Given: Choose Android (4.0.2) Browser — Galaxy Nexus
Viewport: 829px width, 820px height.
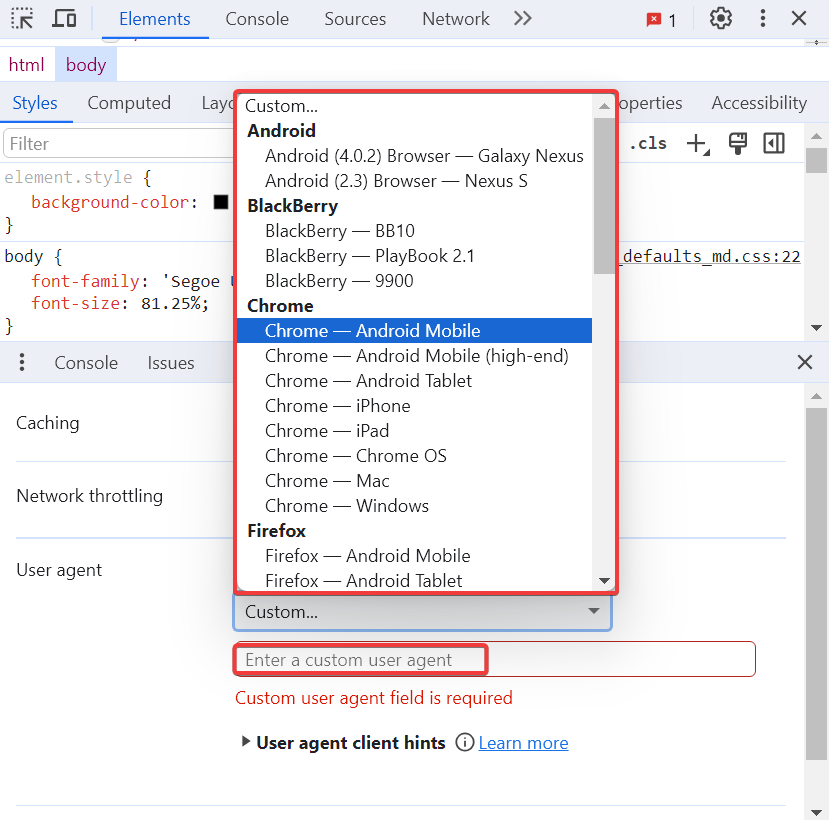Looking at the screenshot, I should [414, 156].
